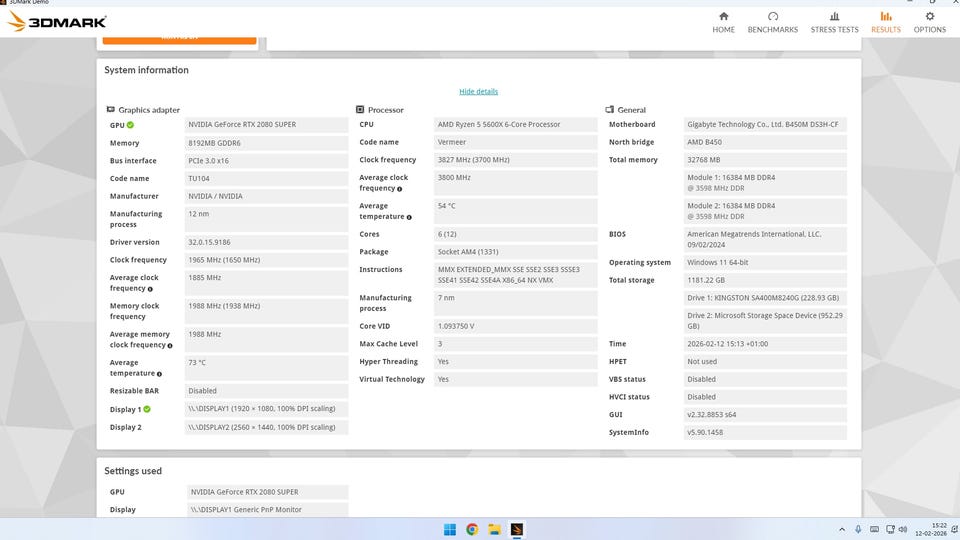Click the 'Settings used' heading

[x=133, y=471]
